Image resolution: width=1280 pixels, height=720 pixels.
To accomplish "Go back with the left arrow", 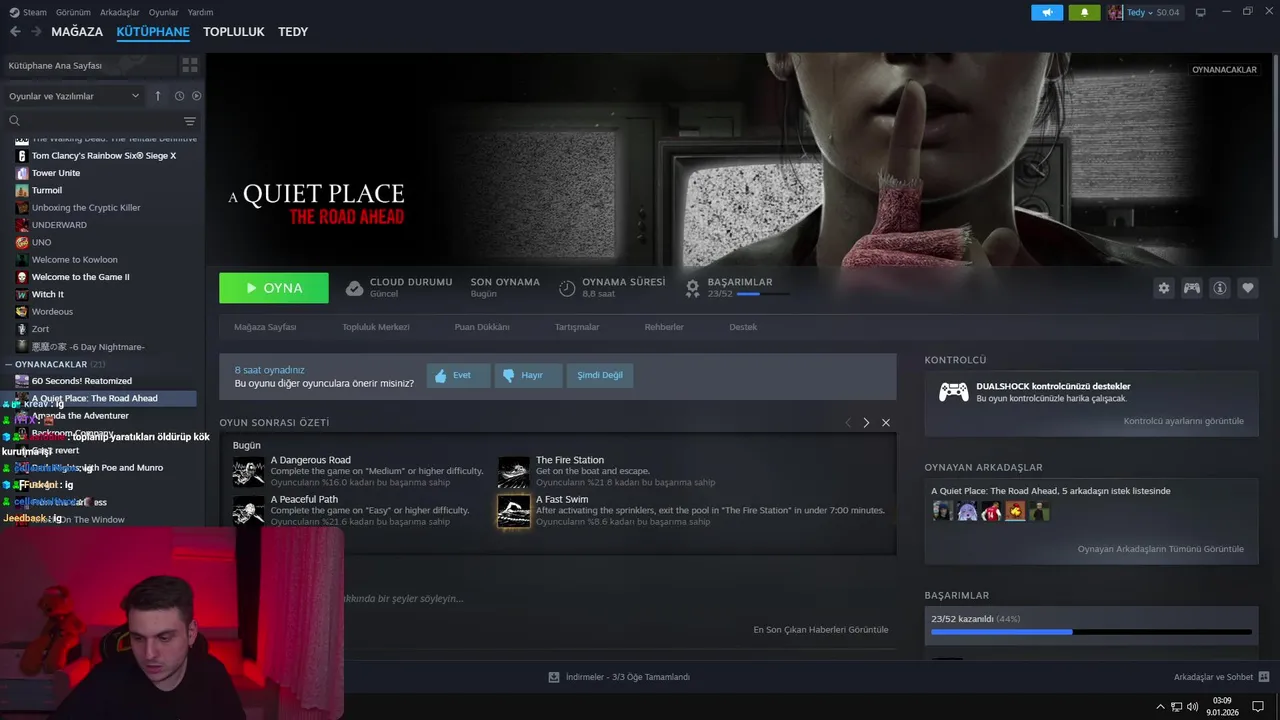I will click(x=15, y=31).
